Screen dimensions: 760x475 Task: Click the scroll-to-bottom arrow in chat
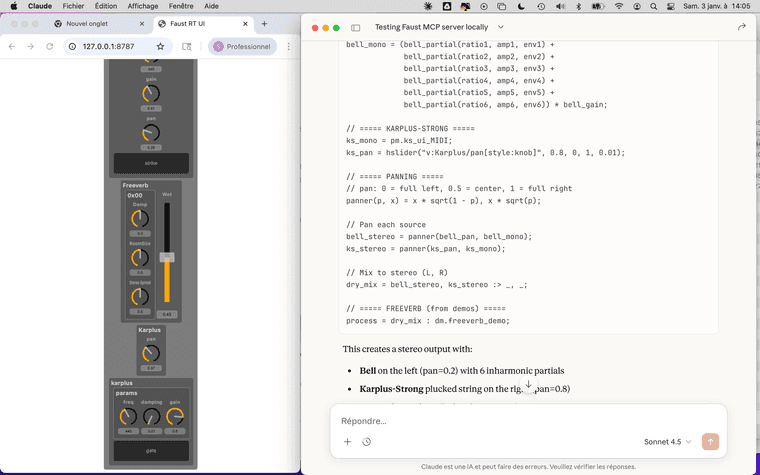[x=529, y=384]
